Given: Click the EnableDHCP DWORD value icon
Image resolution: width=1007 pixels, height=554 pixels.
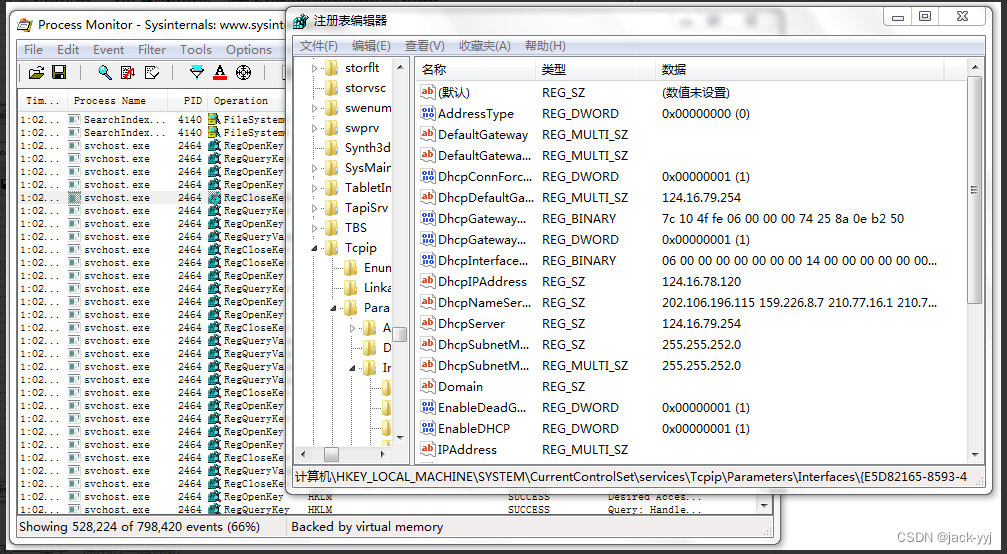Looking at the screenshot, I should point(428,428).
